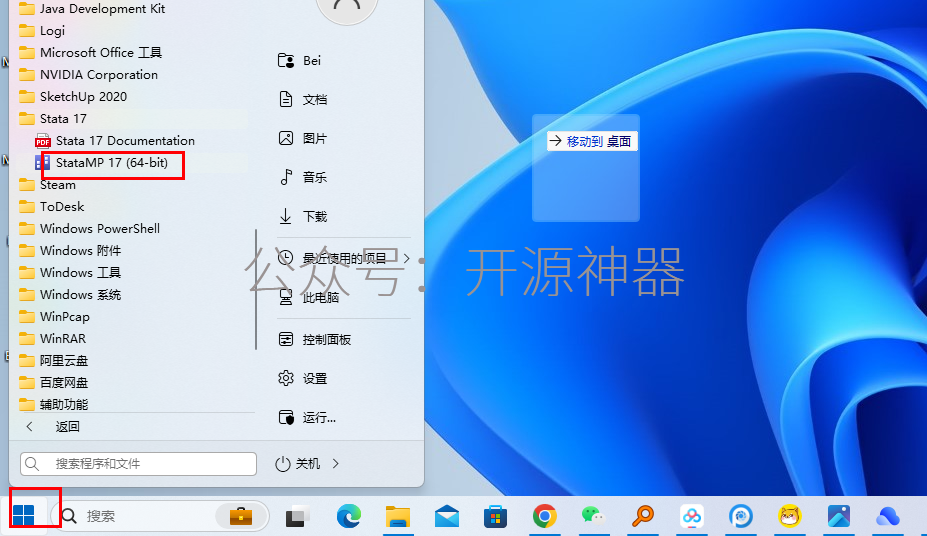This screenshot has height=536, width=927.
Task: Open the Windows Start button
Action: point(24,515)
